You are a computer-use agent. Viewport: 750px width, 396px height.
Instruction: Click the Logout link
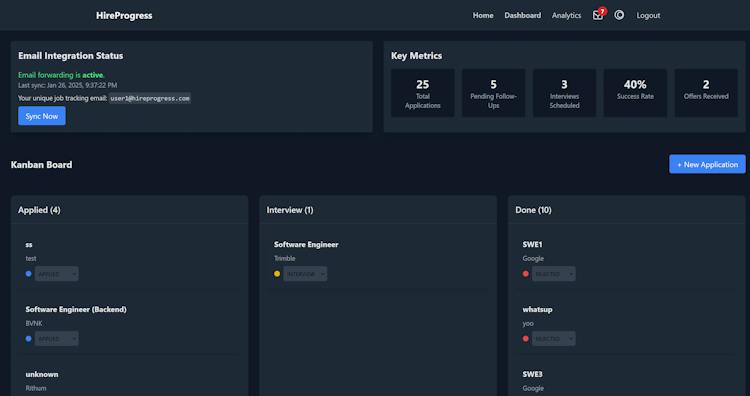click(648, 15)
